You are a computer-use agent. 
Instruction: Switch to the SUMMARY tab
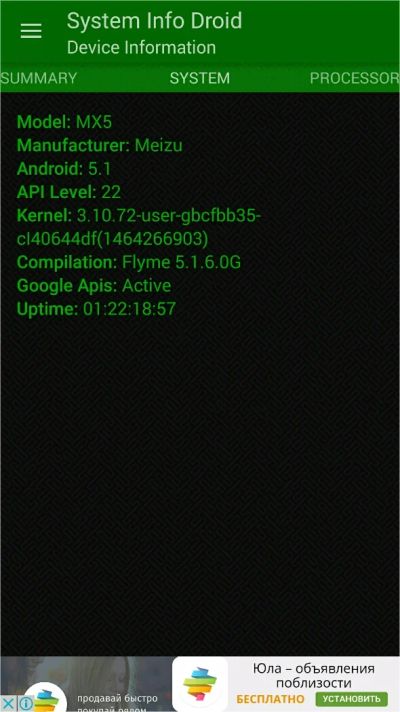point(39,78)
